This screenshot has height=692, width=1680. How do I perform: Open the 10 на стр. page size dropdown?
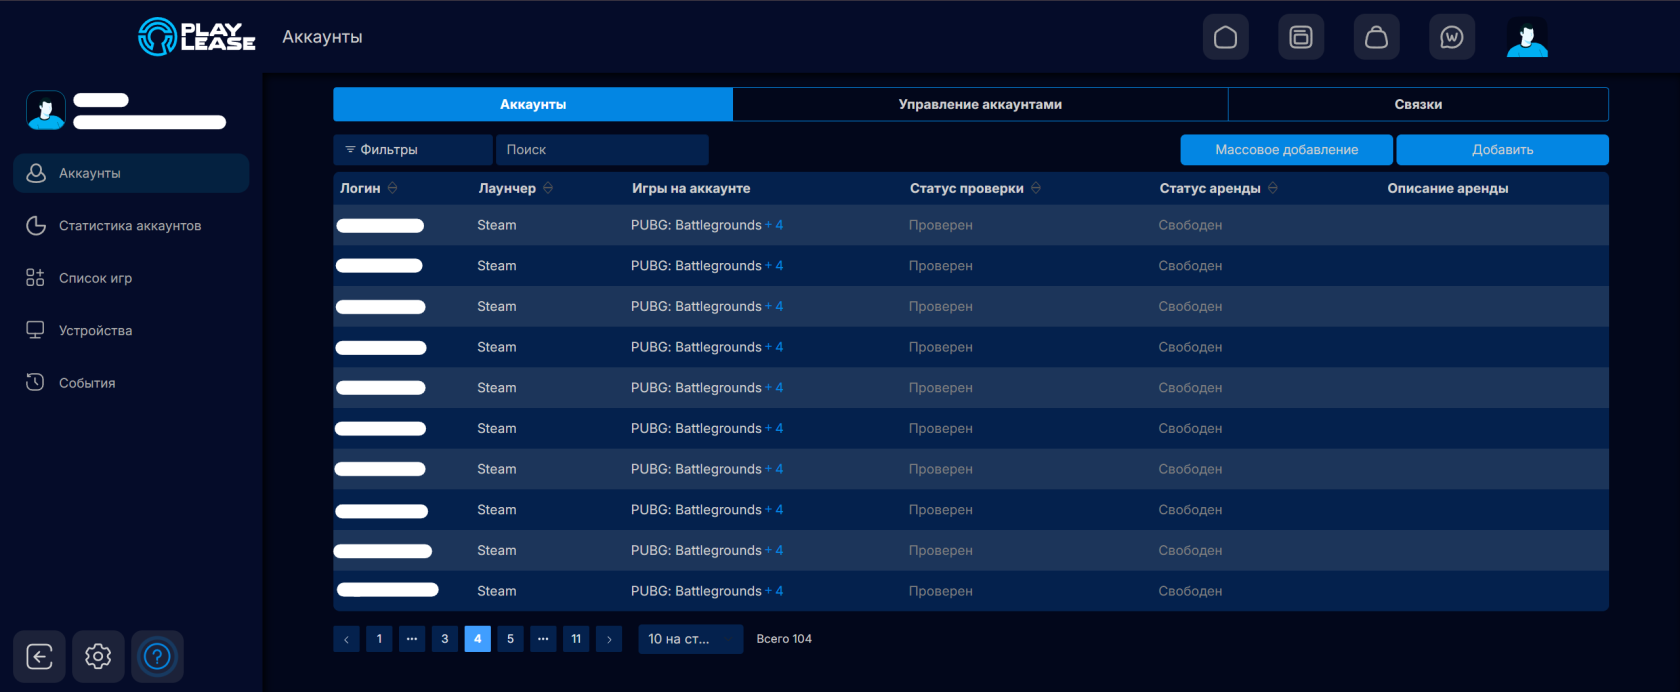pyautogui.click(x=691, y=639)
